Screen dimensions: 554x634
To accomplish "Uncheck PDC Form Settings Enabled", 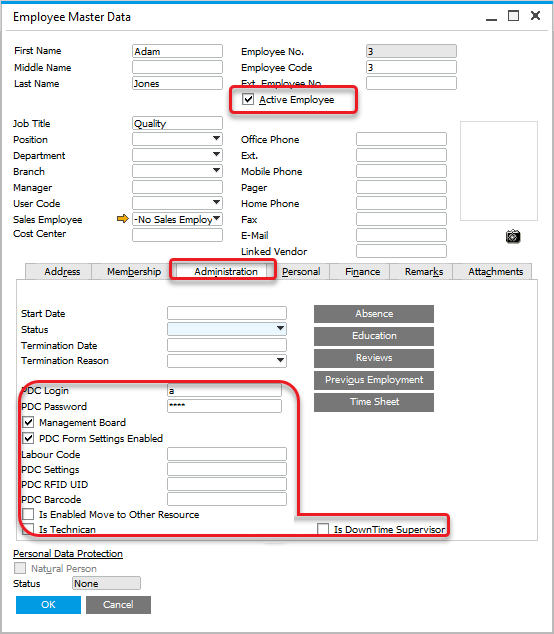I will pyautogui.click(x=28, y=438).
